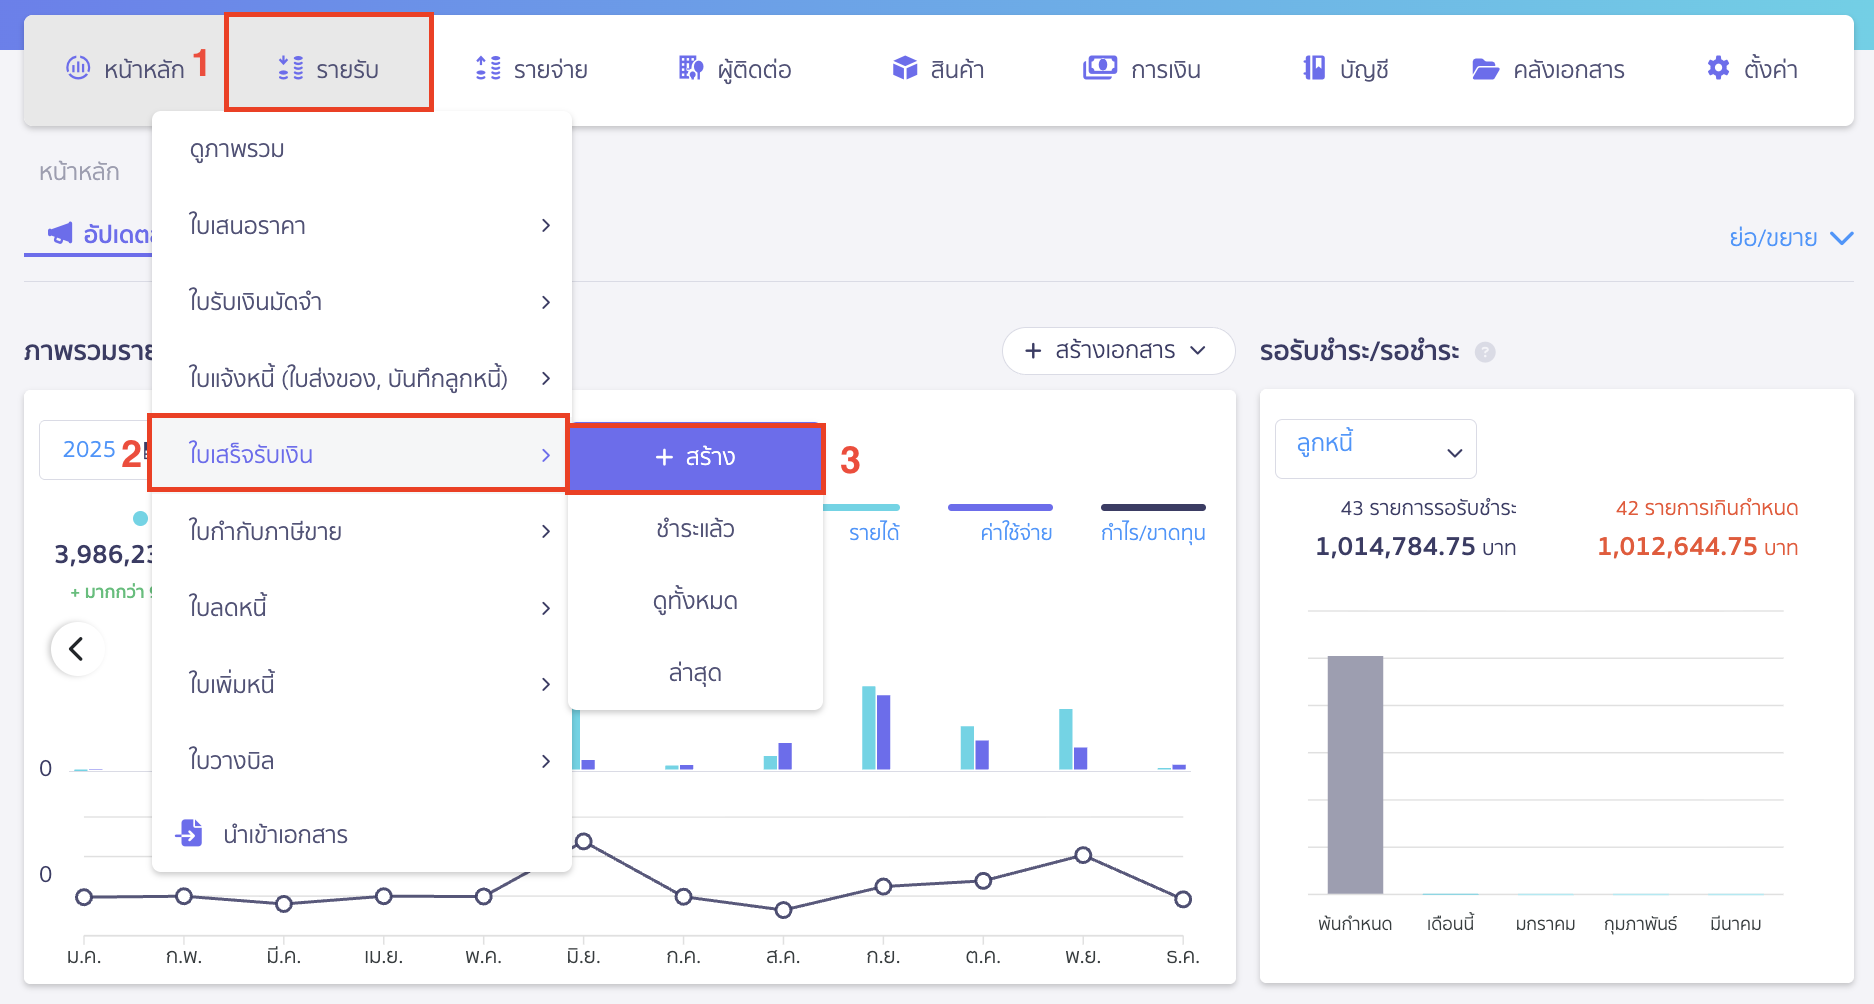Expand the ย่อ/ขยาย collapse control
The image size is (1874, 1004).
point(1790,238)
